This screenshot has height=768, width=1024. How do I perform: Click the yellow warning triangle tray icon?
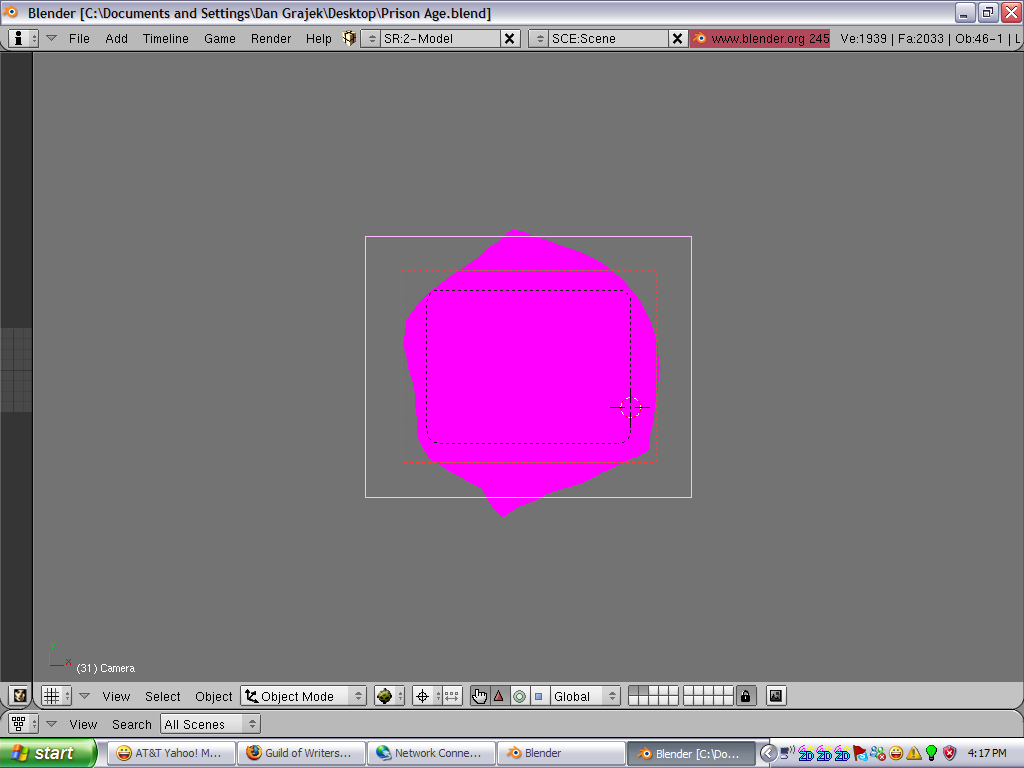[x=914, y=753]
